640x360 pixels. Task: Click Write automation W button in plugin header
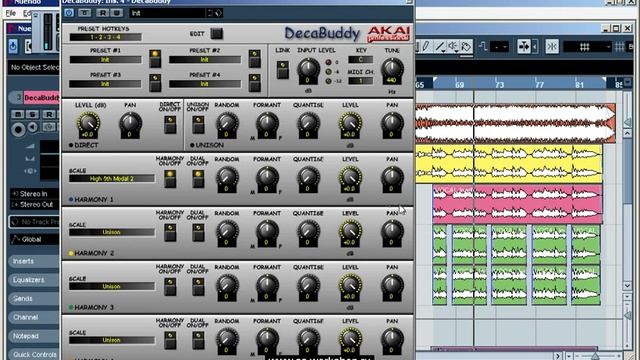(x=117, y=13)
